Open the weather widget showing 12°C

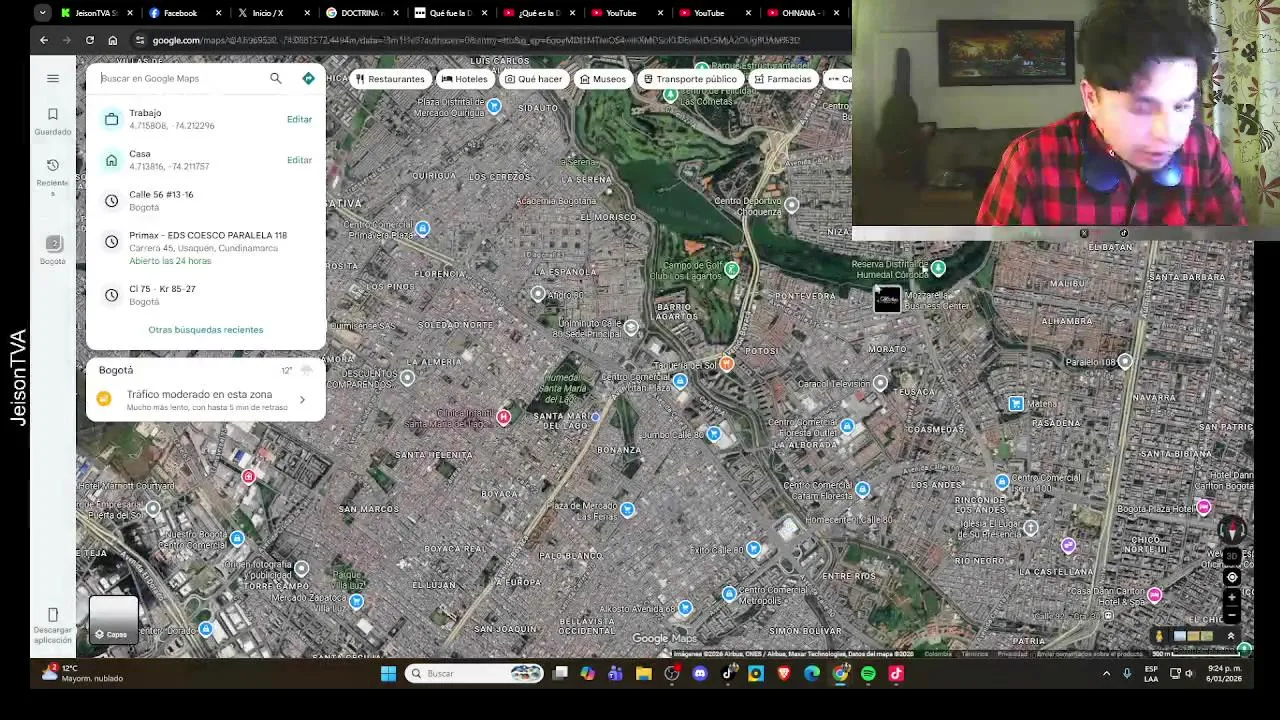pos(82,673)
